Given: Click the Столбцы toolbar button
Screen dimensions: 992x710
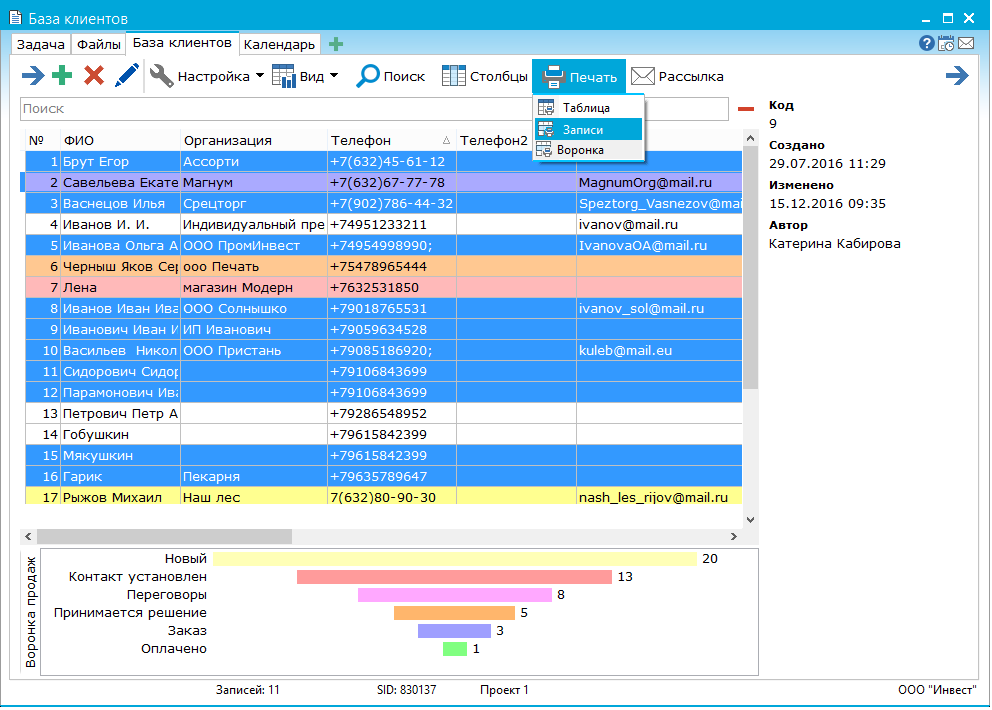Looking at the screenshot, I should pyautogui.click(x=485, y=76).
